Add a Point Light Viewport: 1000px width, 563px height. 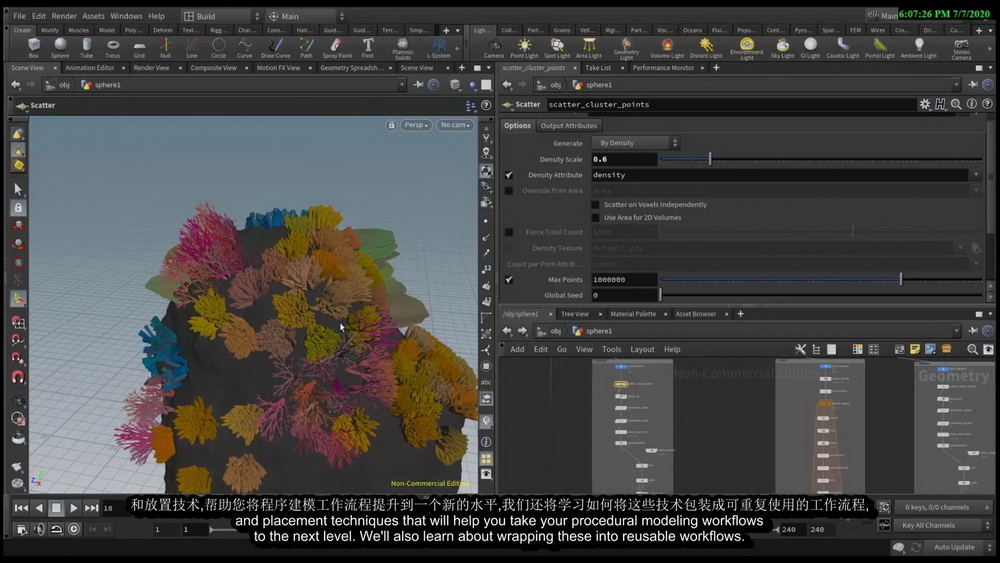(x=524, y=48)
